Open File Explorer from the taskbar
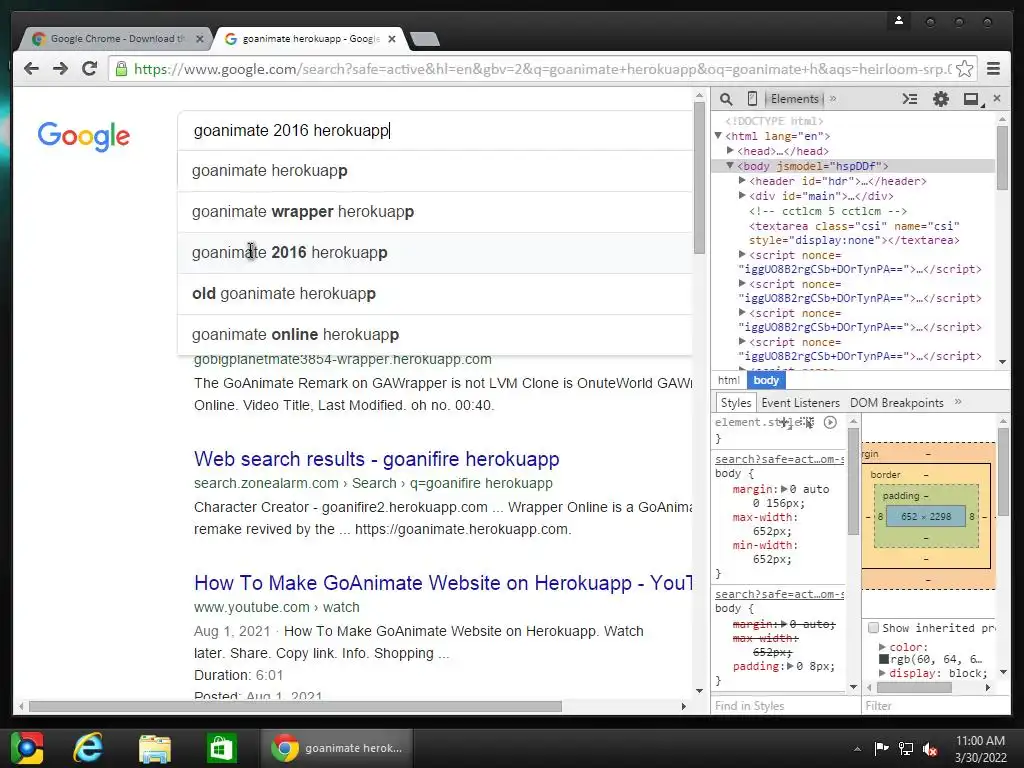Screen dimensions: 1024x768 155,748
